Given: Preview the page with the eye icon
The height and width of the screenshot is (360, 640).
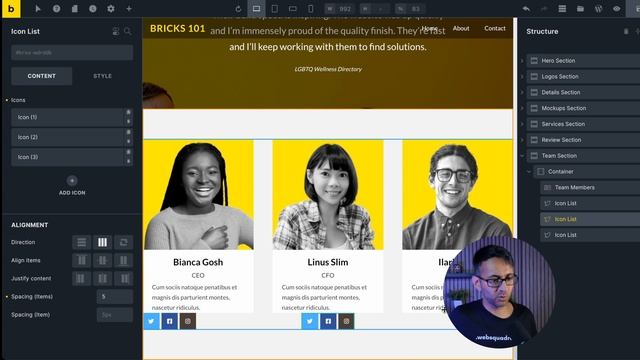Looking at the screenshot, I should point(616,9).
